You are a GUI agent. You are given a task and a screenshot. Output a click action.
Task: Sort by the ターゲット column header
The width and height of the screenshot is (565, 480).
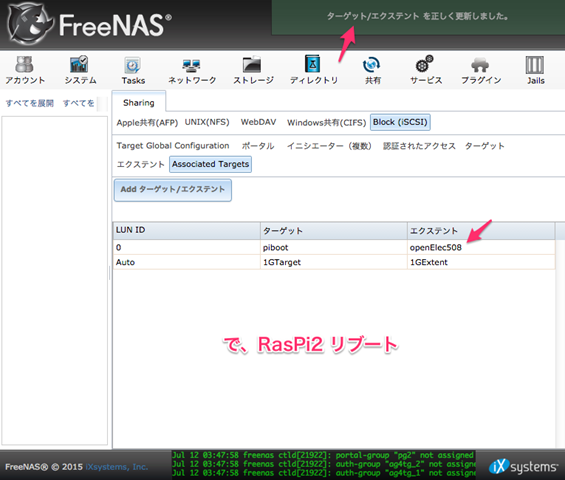(x=334, y=230)
